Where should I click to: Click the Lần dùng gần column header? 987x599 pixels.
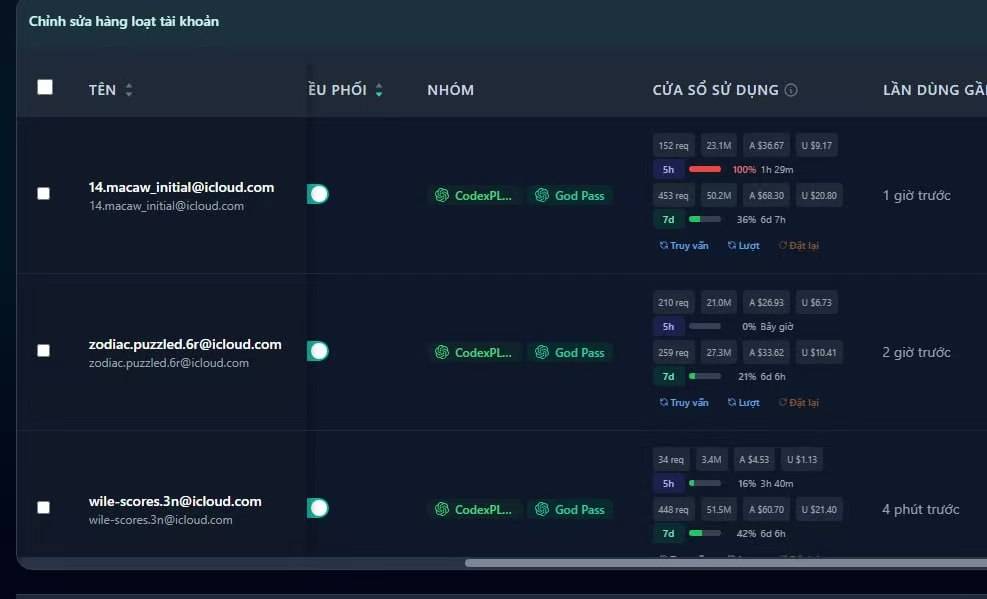pos(934,90)
